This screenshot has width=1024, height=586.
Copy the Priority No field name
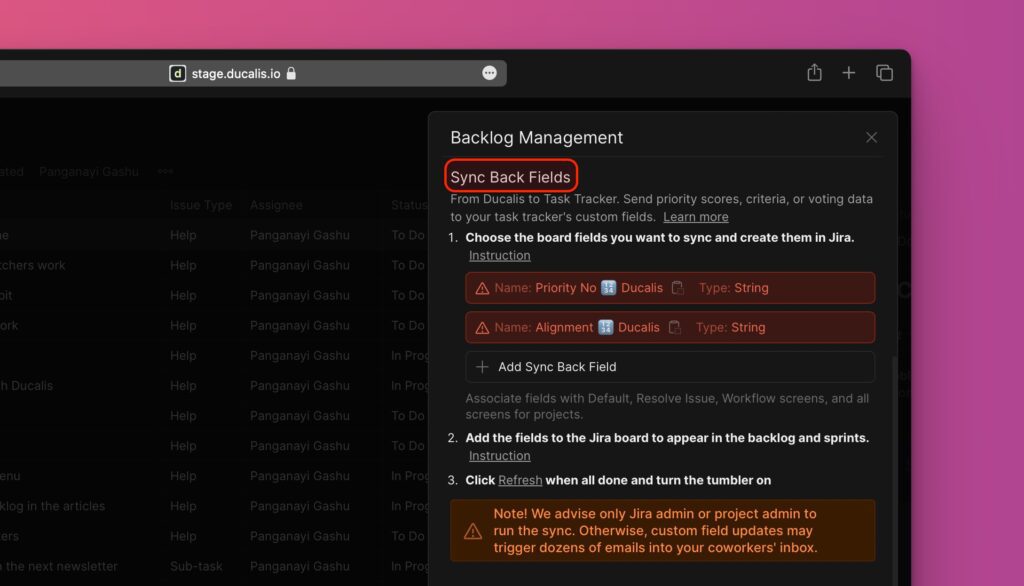pos(677,287)
